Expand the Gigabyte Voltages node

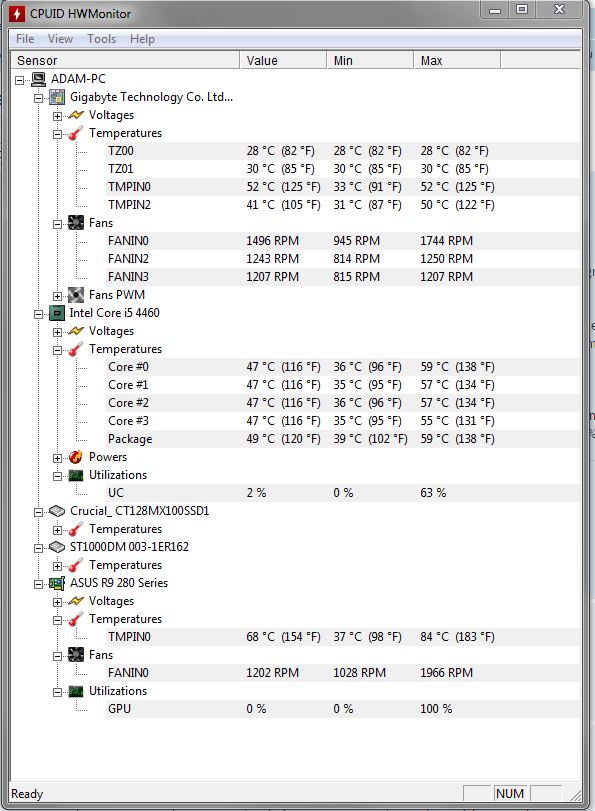point(57,116)
